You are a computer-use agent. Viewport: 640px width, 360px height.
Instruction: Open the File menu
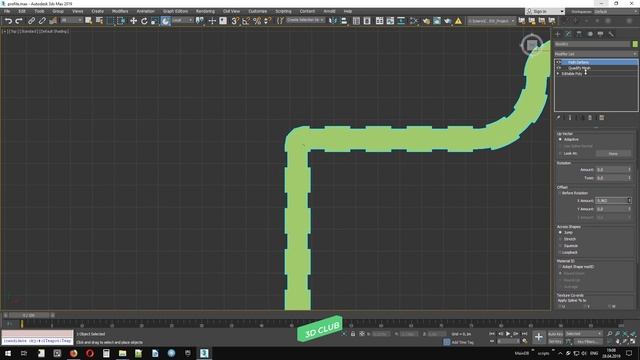[x=7, y=11]
